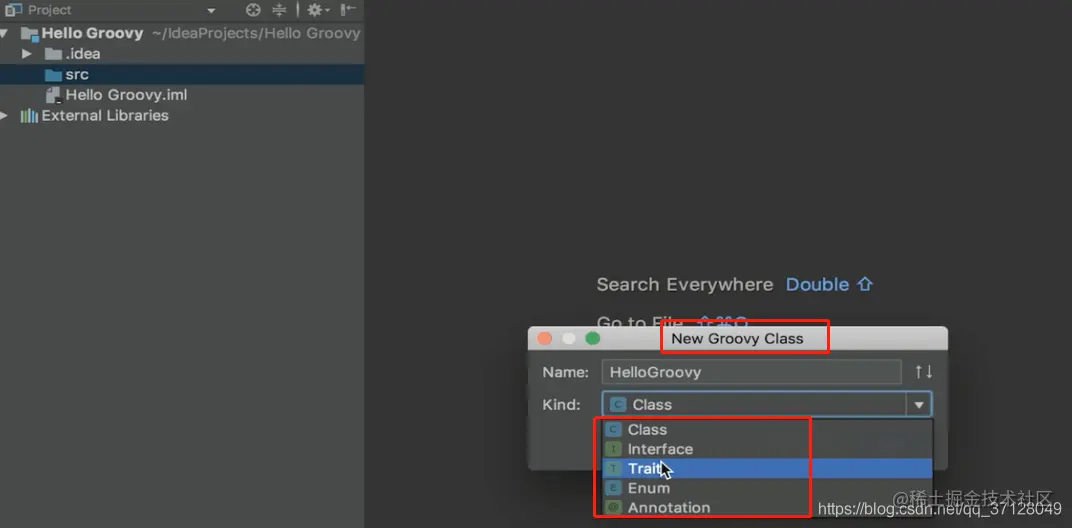
Task: Click the Hello Groovy.iml file icon
Action: (53, 94)
